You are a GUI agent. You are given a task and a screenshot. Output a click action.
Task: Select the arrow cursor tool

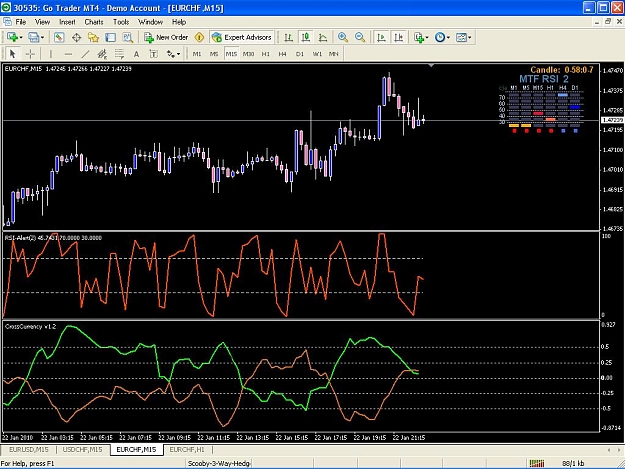pyautogui.click(x=12, y=54)
